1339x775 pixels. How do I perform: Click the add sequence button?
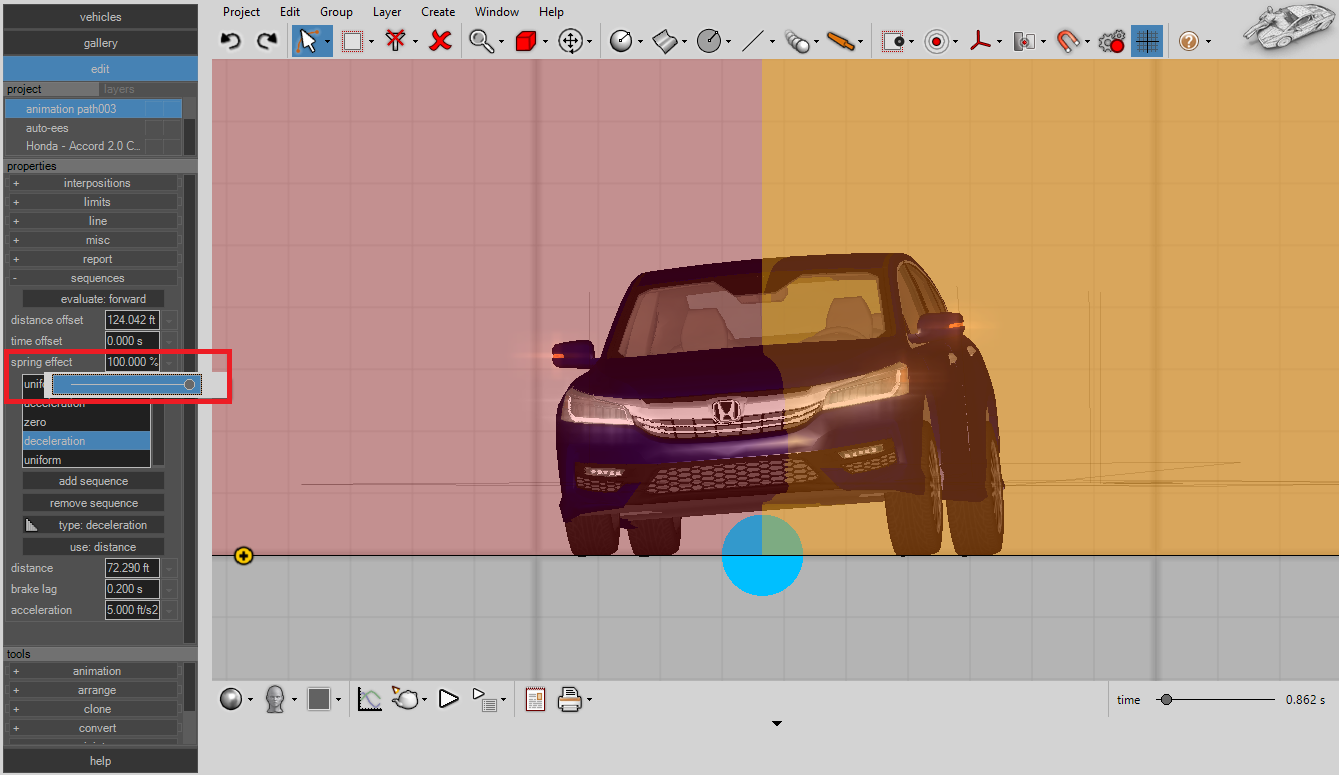(x=93, y=481)
